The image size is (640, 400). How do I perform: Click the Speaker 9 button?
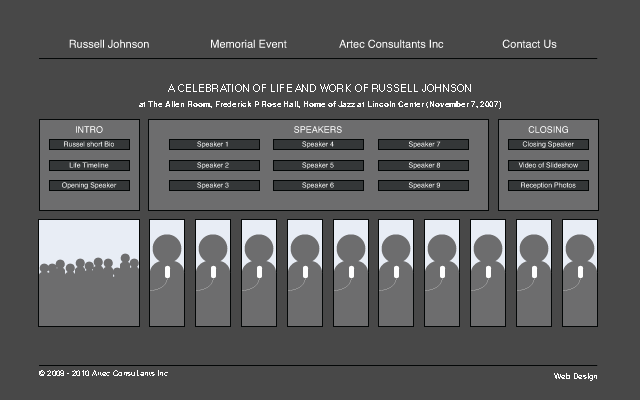pyautogui.click(x=424, y=185)
